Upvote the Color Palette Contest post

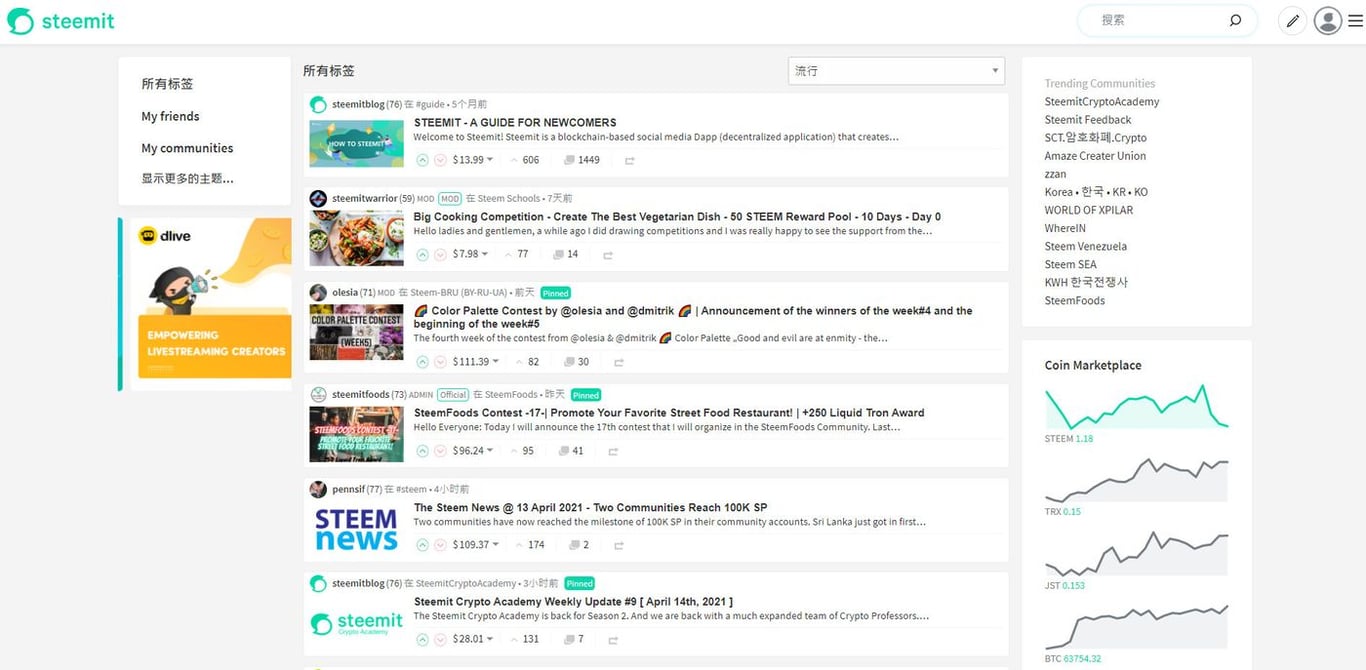pyautogui.click(x=422, y=362)
